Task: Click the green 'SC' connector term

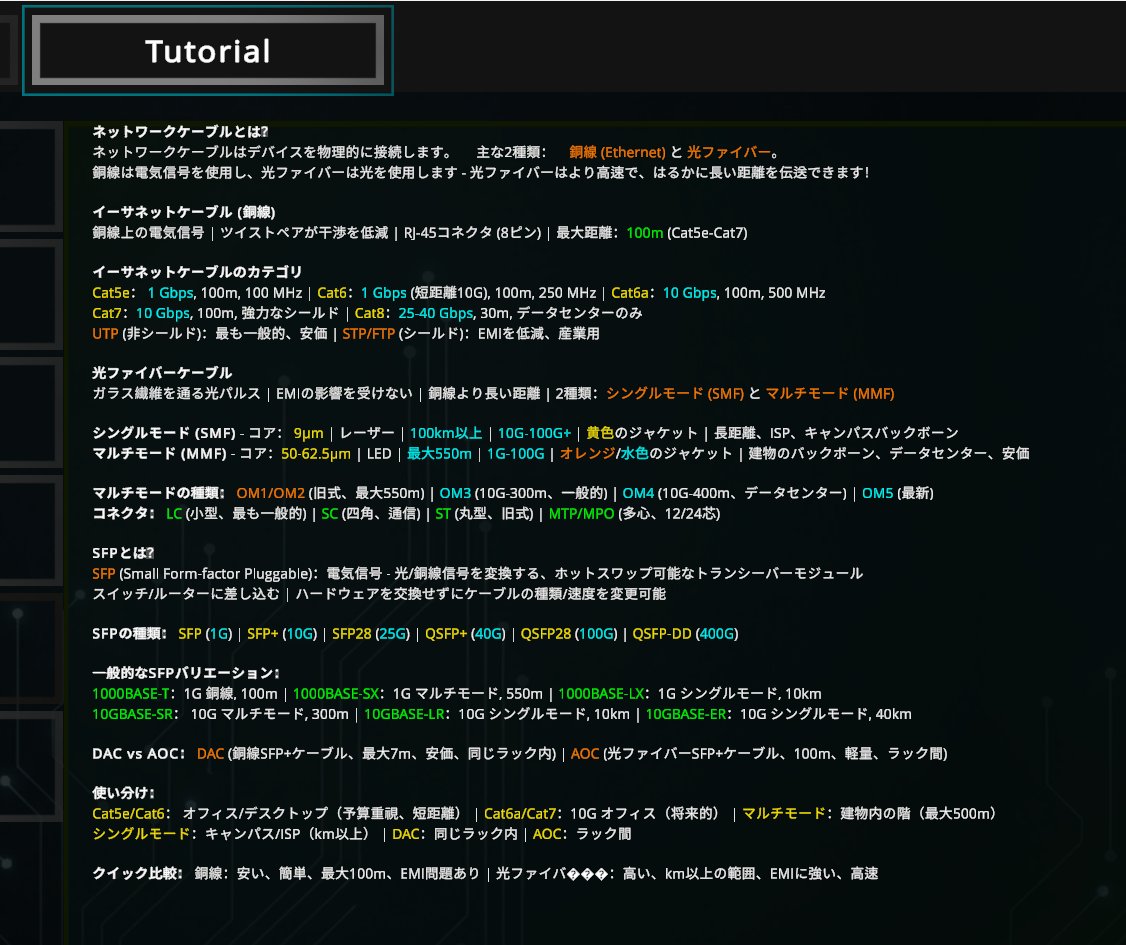Action: click(x=330, y=513)
